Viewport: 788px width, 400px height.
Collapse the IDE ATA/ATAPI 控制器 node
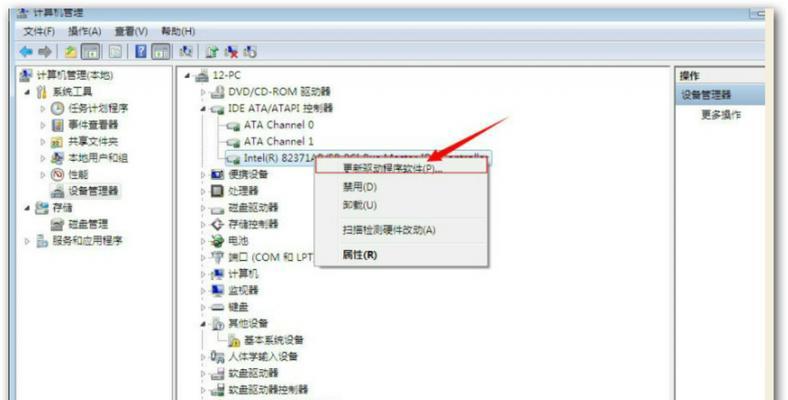point(203,109)
